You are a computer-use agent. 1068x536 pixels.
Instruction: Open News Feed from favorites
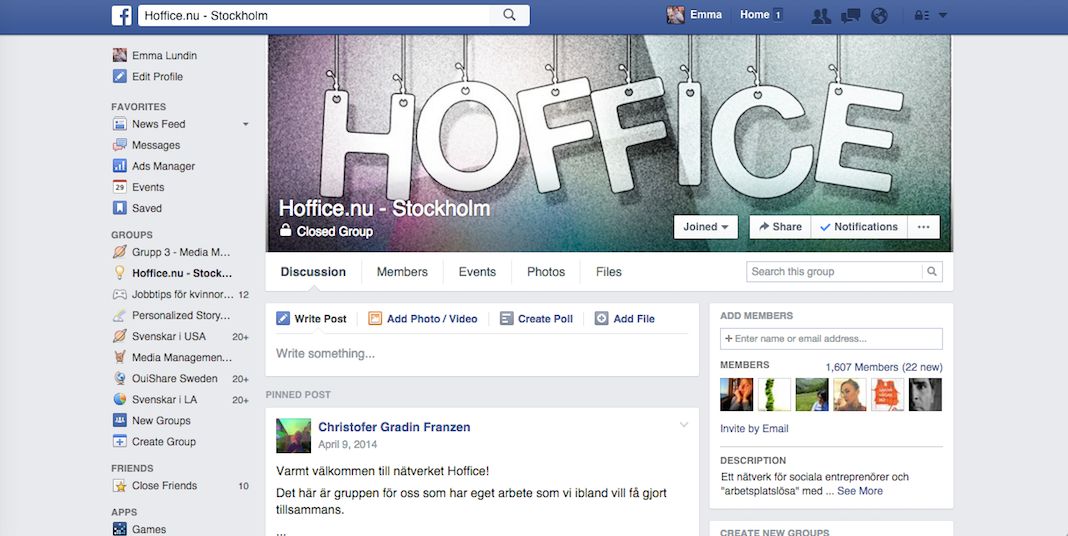tap(159, 124)
